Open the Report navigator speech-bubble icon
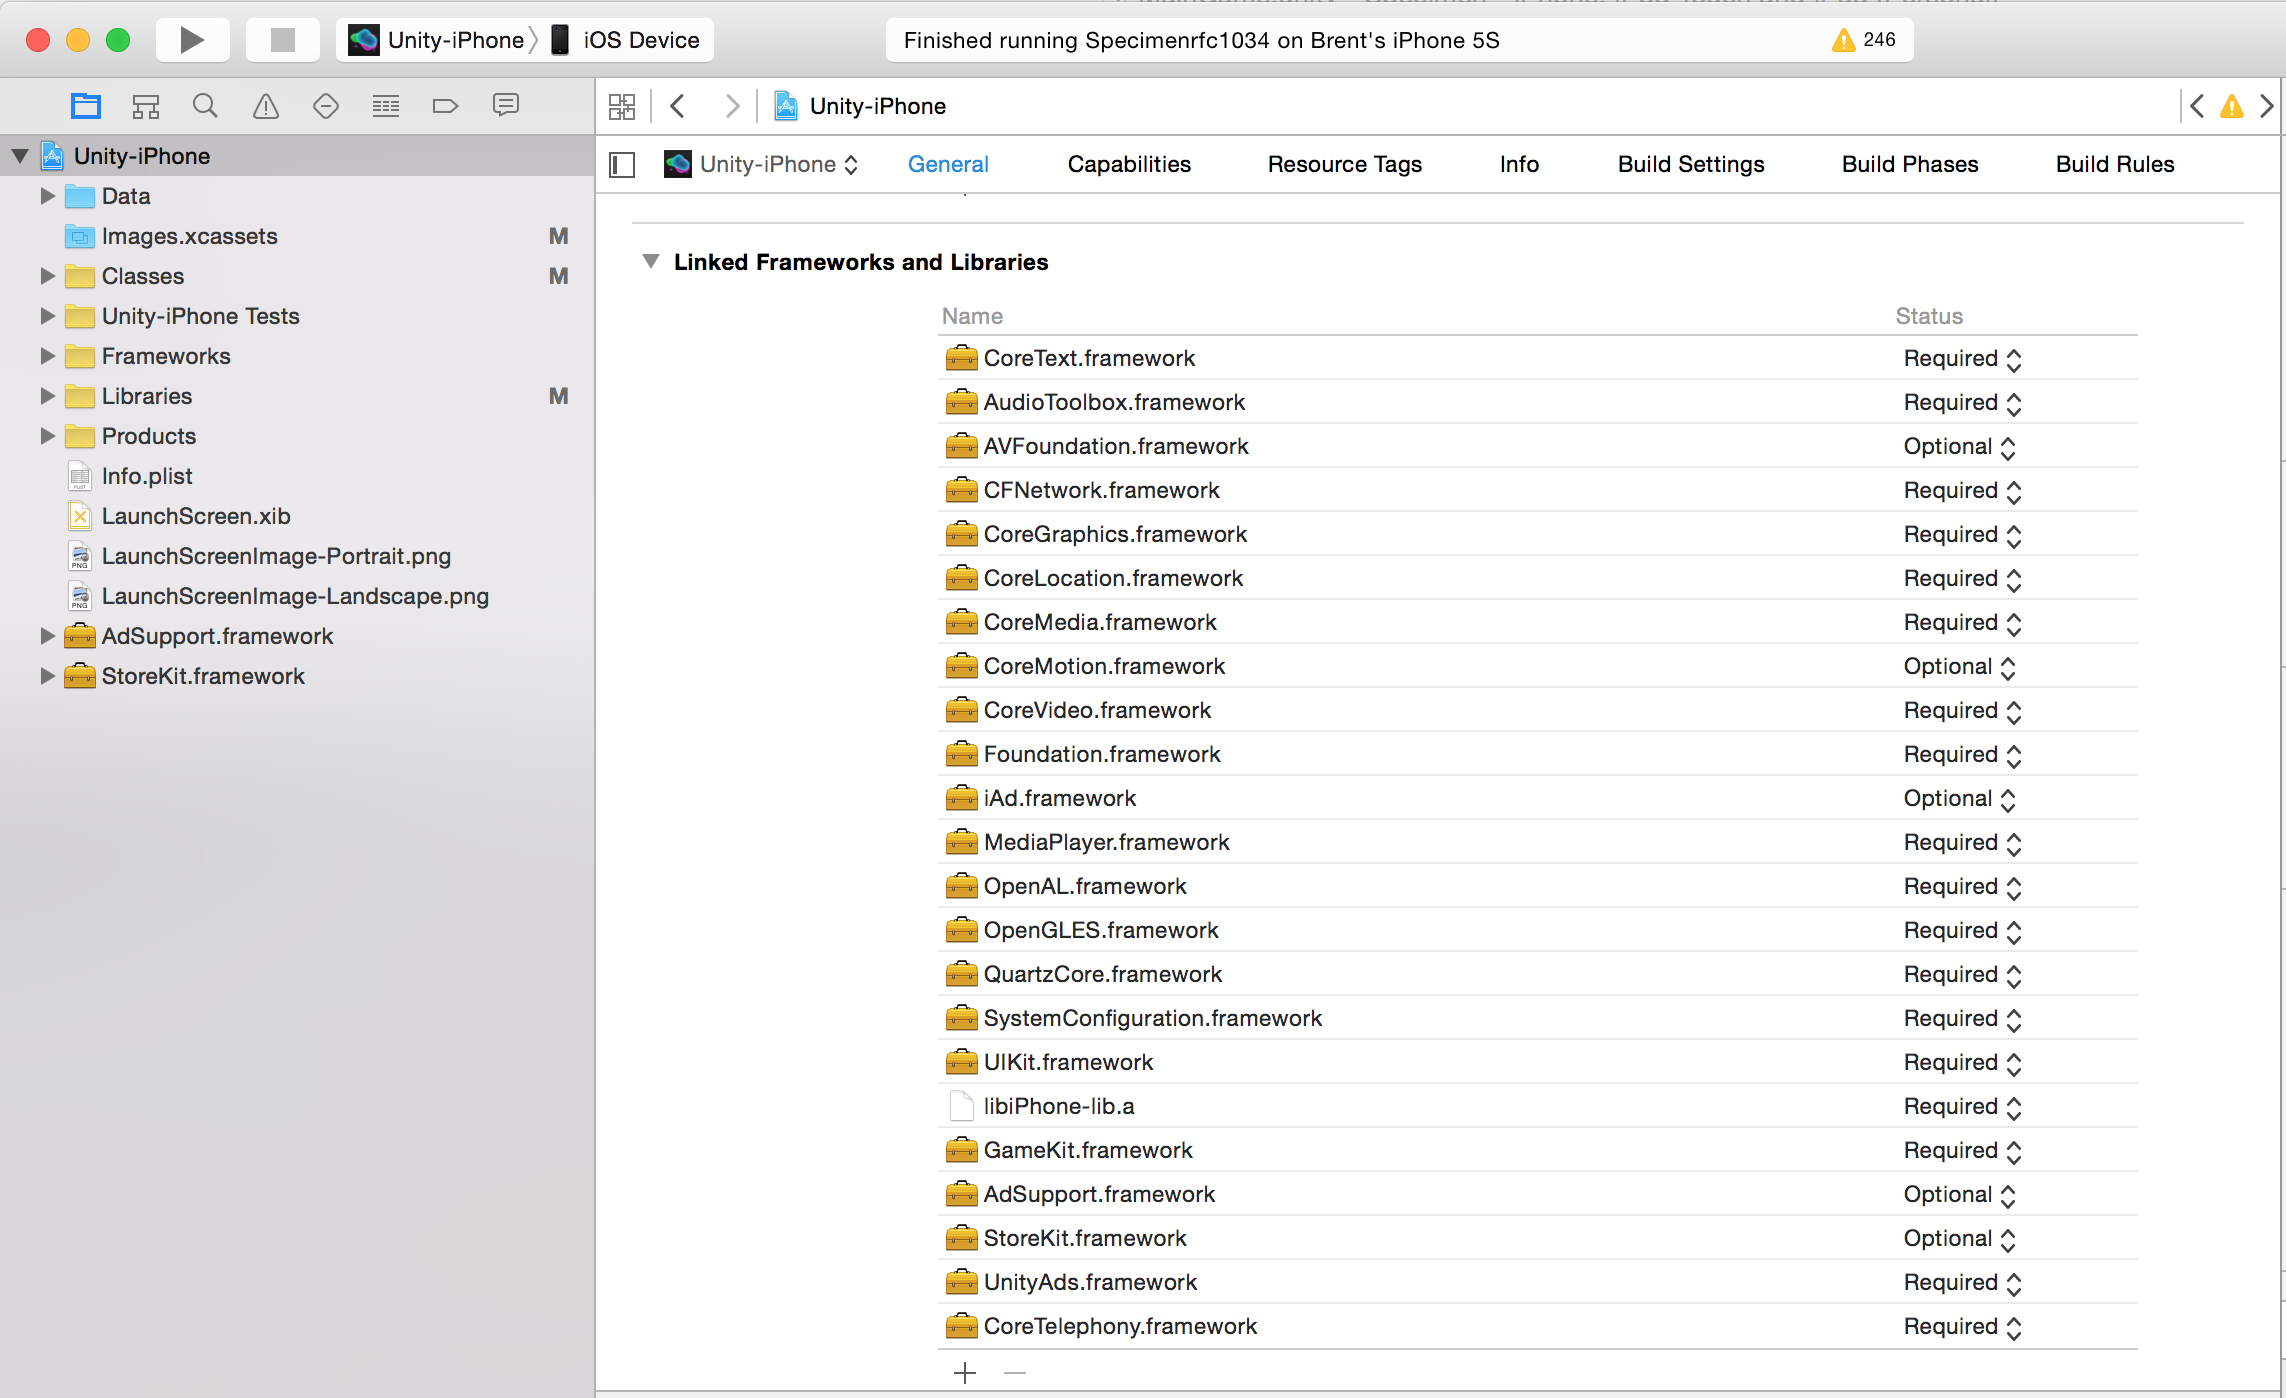 tap(506, 106)
